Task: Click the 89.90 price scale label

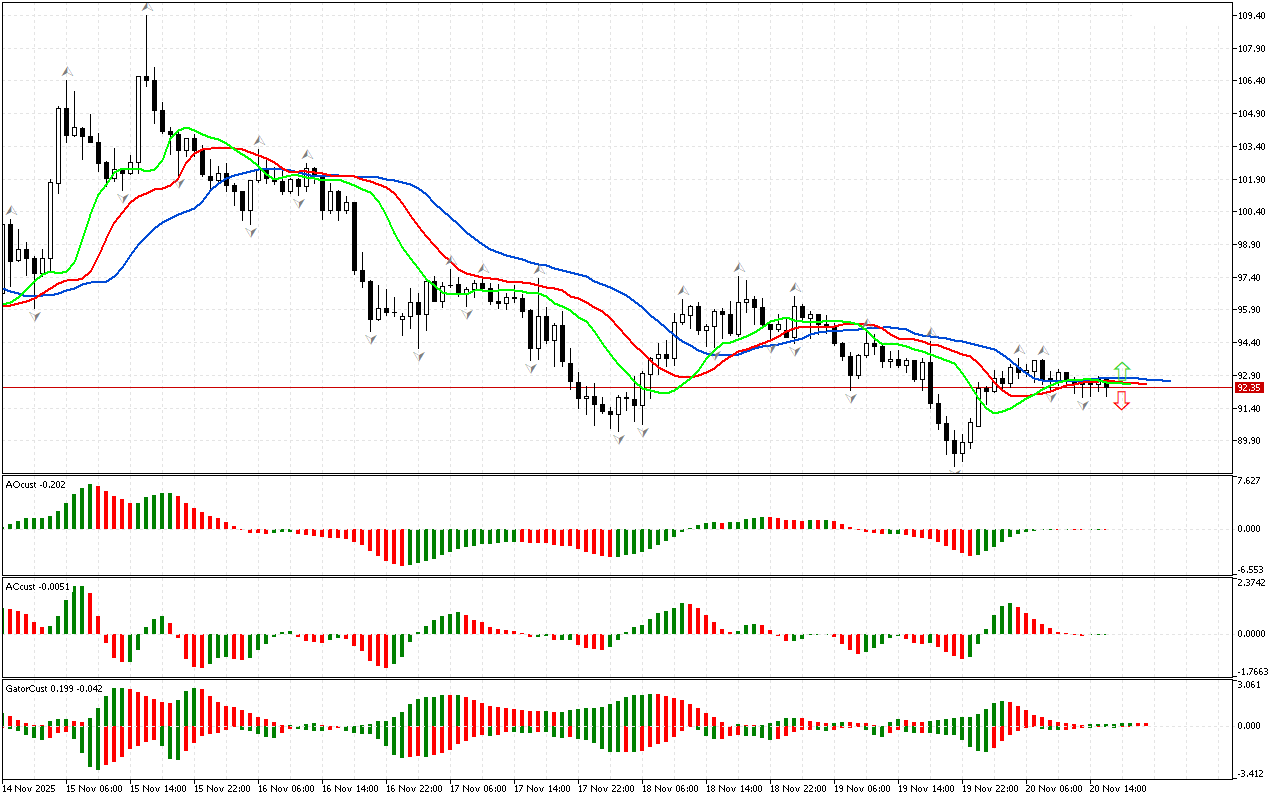Action: click(x=1251, y=441)
